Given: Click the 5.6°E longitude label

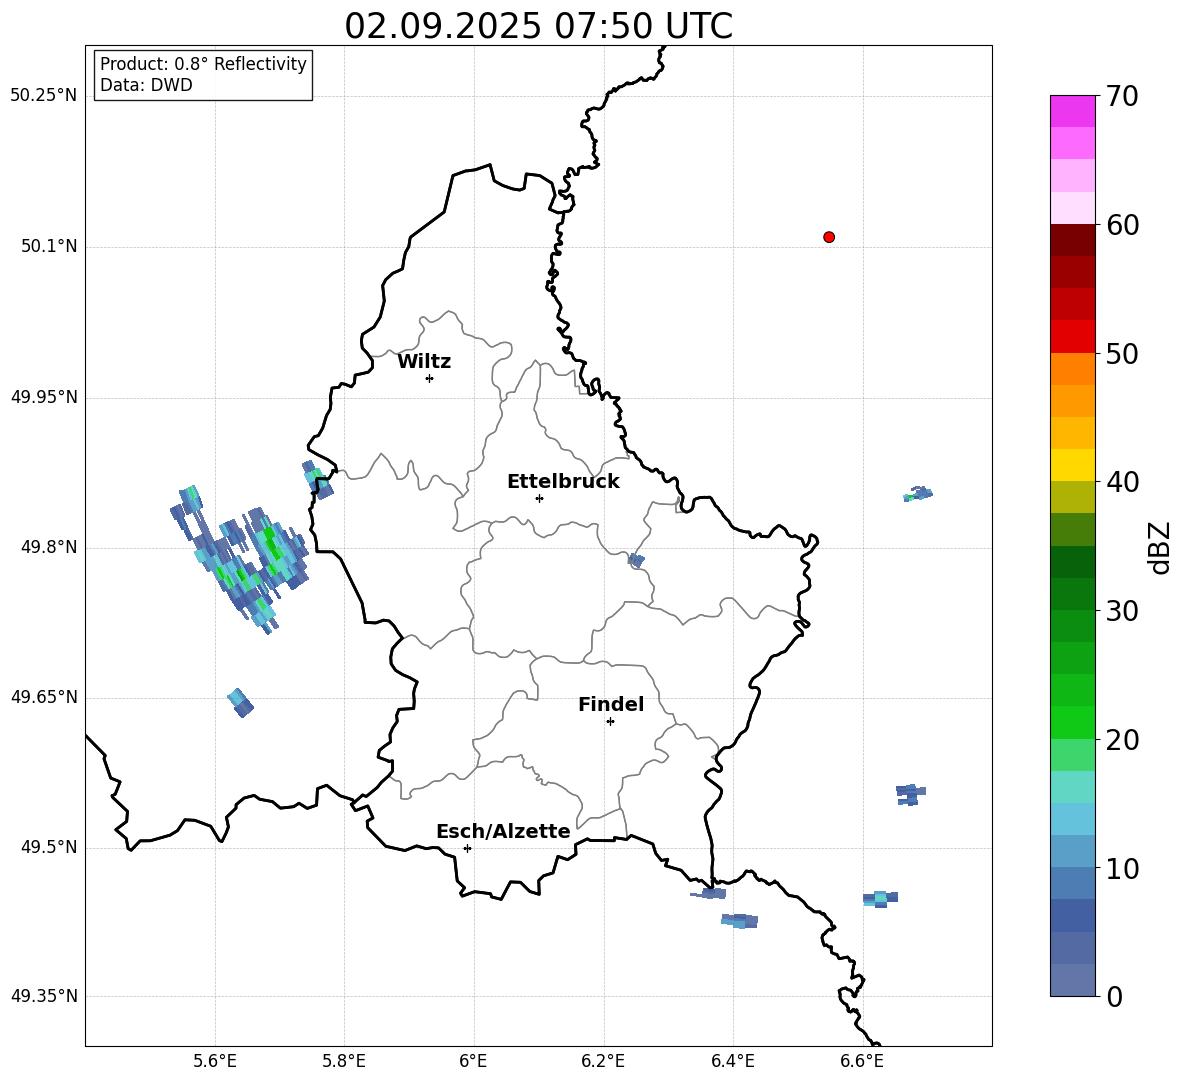Looking at the screenshot, I should (215, 1062).
